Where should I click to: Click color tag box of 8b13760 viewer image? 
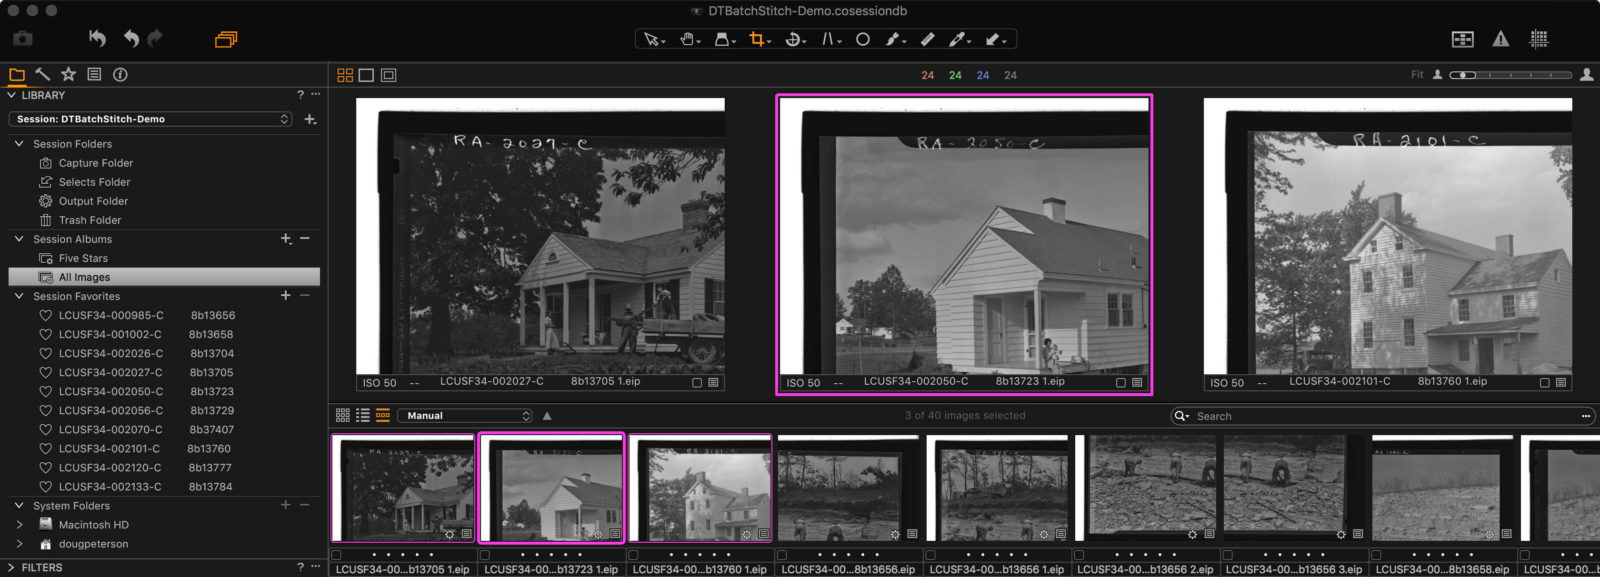tap(1544, 383)
